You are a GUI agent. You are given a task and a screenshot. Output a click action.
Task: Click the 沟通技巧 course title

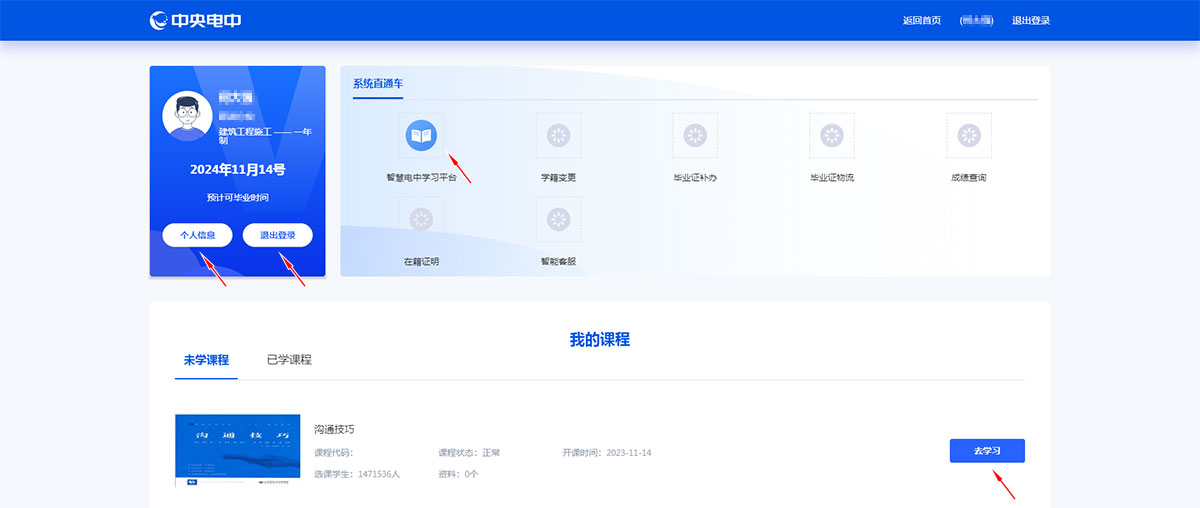click(x=334, y=429)
